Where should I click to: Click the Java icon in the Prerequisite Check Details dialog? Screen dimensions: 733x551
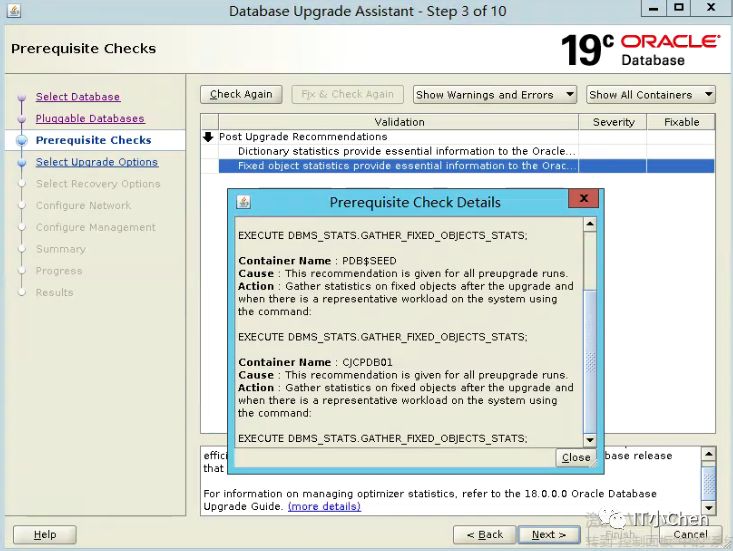[x=243, y=202]
